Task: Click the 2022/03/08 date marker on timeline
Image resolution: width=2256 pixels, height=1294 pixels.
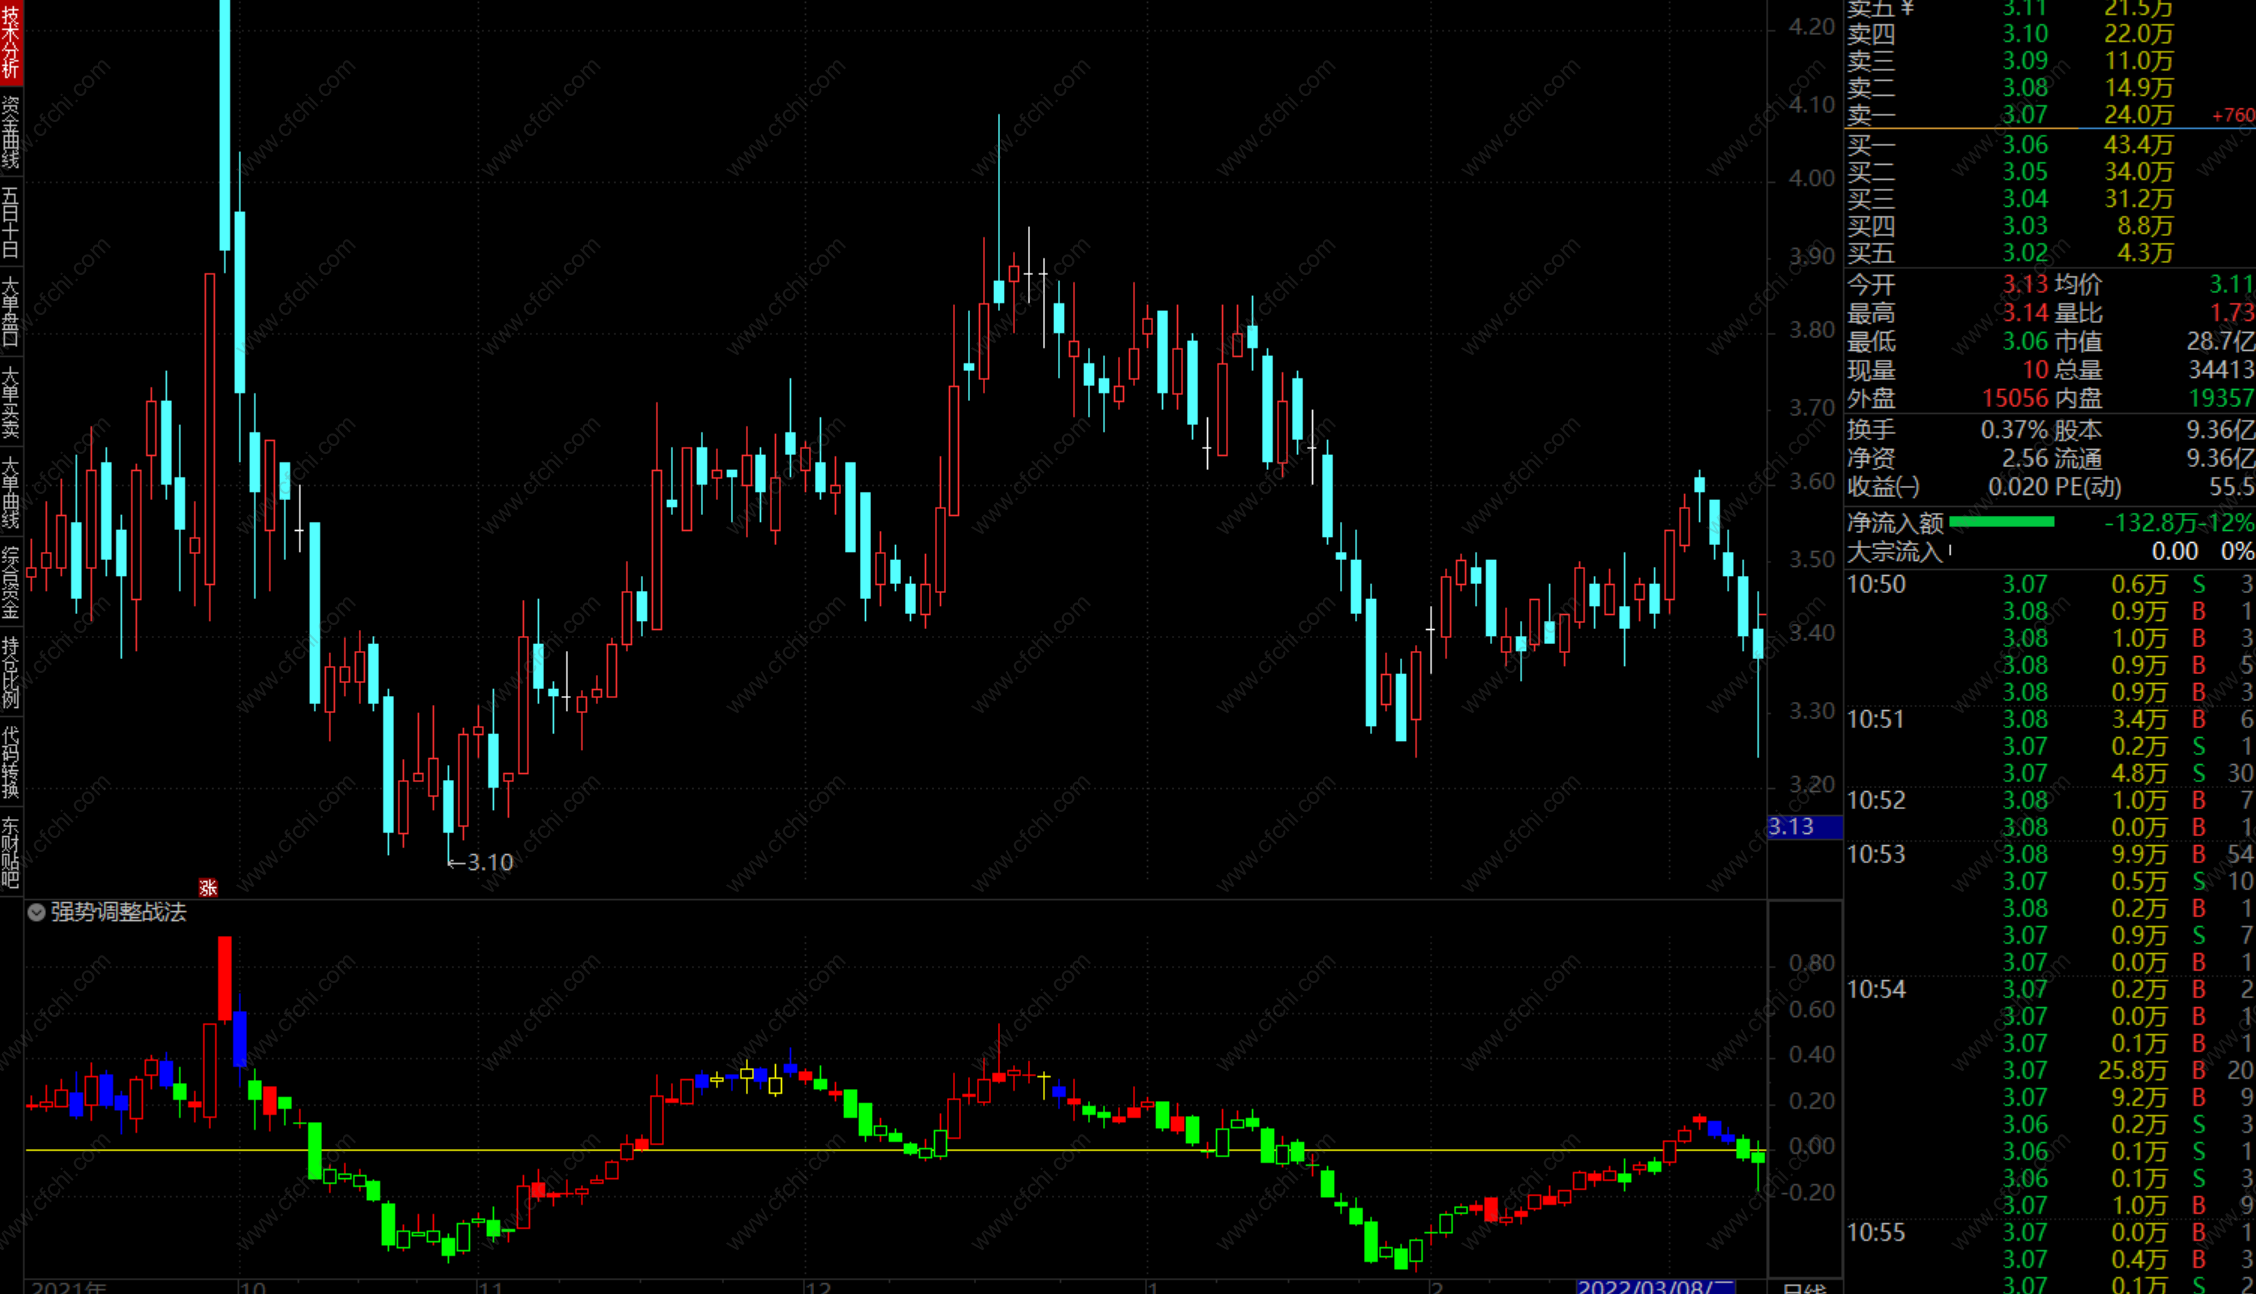Action: point(1655,1286)
